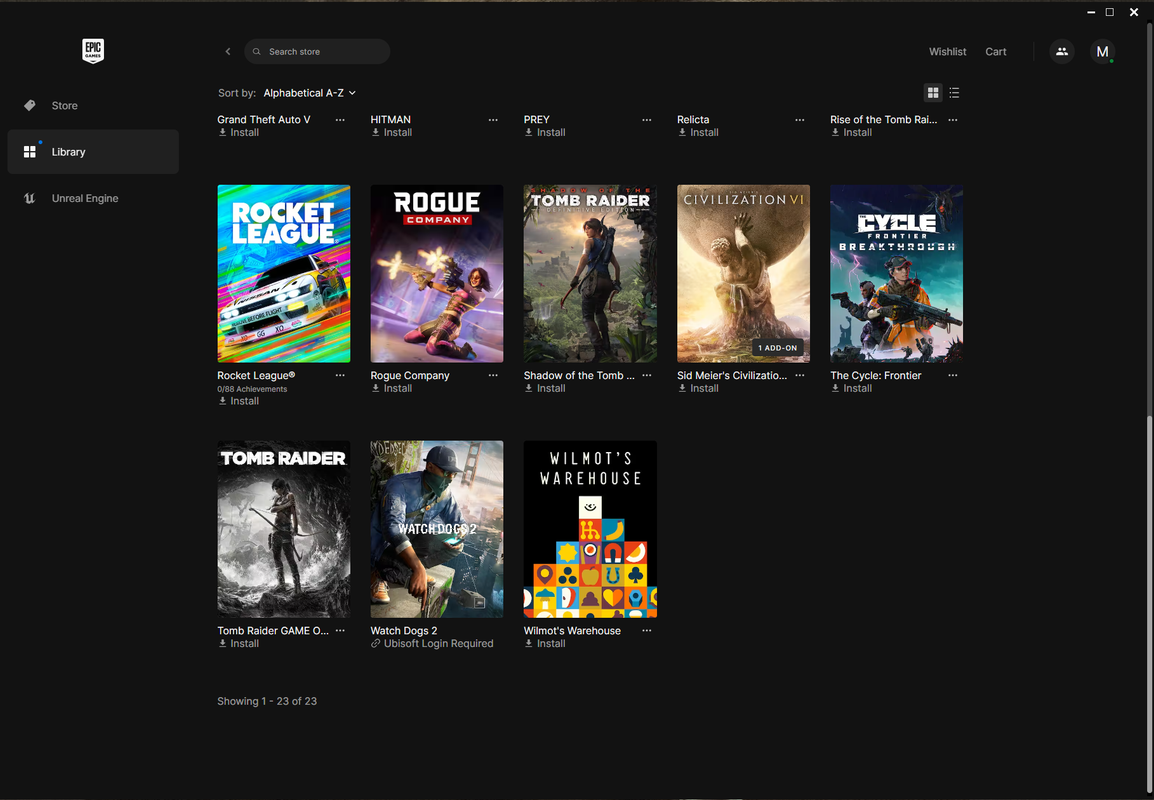Screen dimensions: 1154x800
Task: Open options menu for Wilmot's Warehouse
Action: click(x=646, y=631)
